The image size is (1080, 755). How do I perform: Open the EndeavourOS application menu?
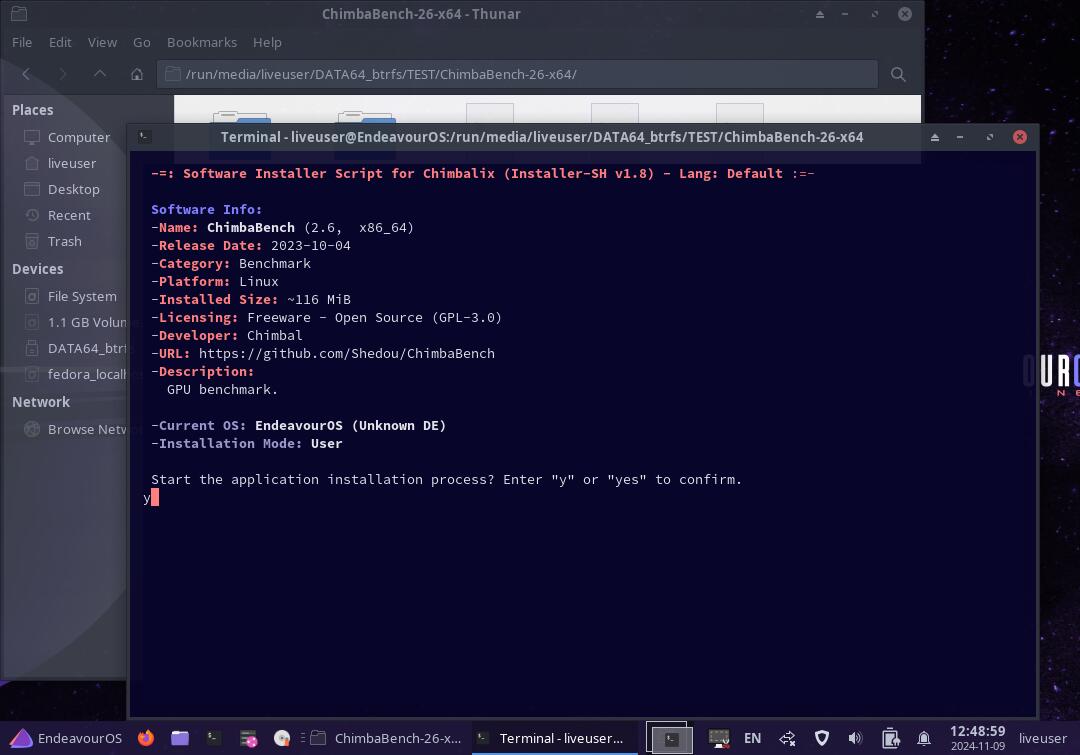click(x=66, y=738)
